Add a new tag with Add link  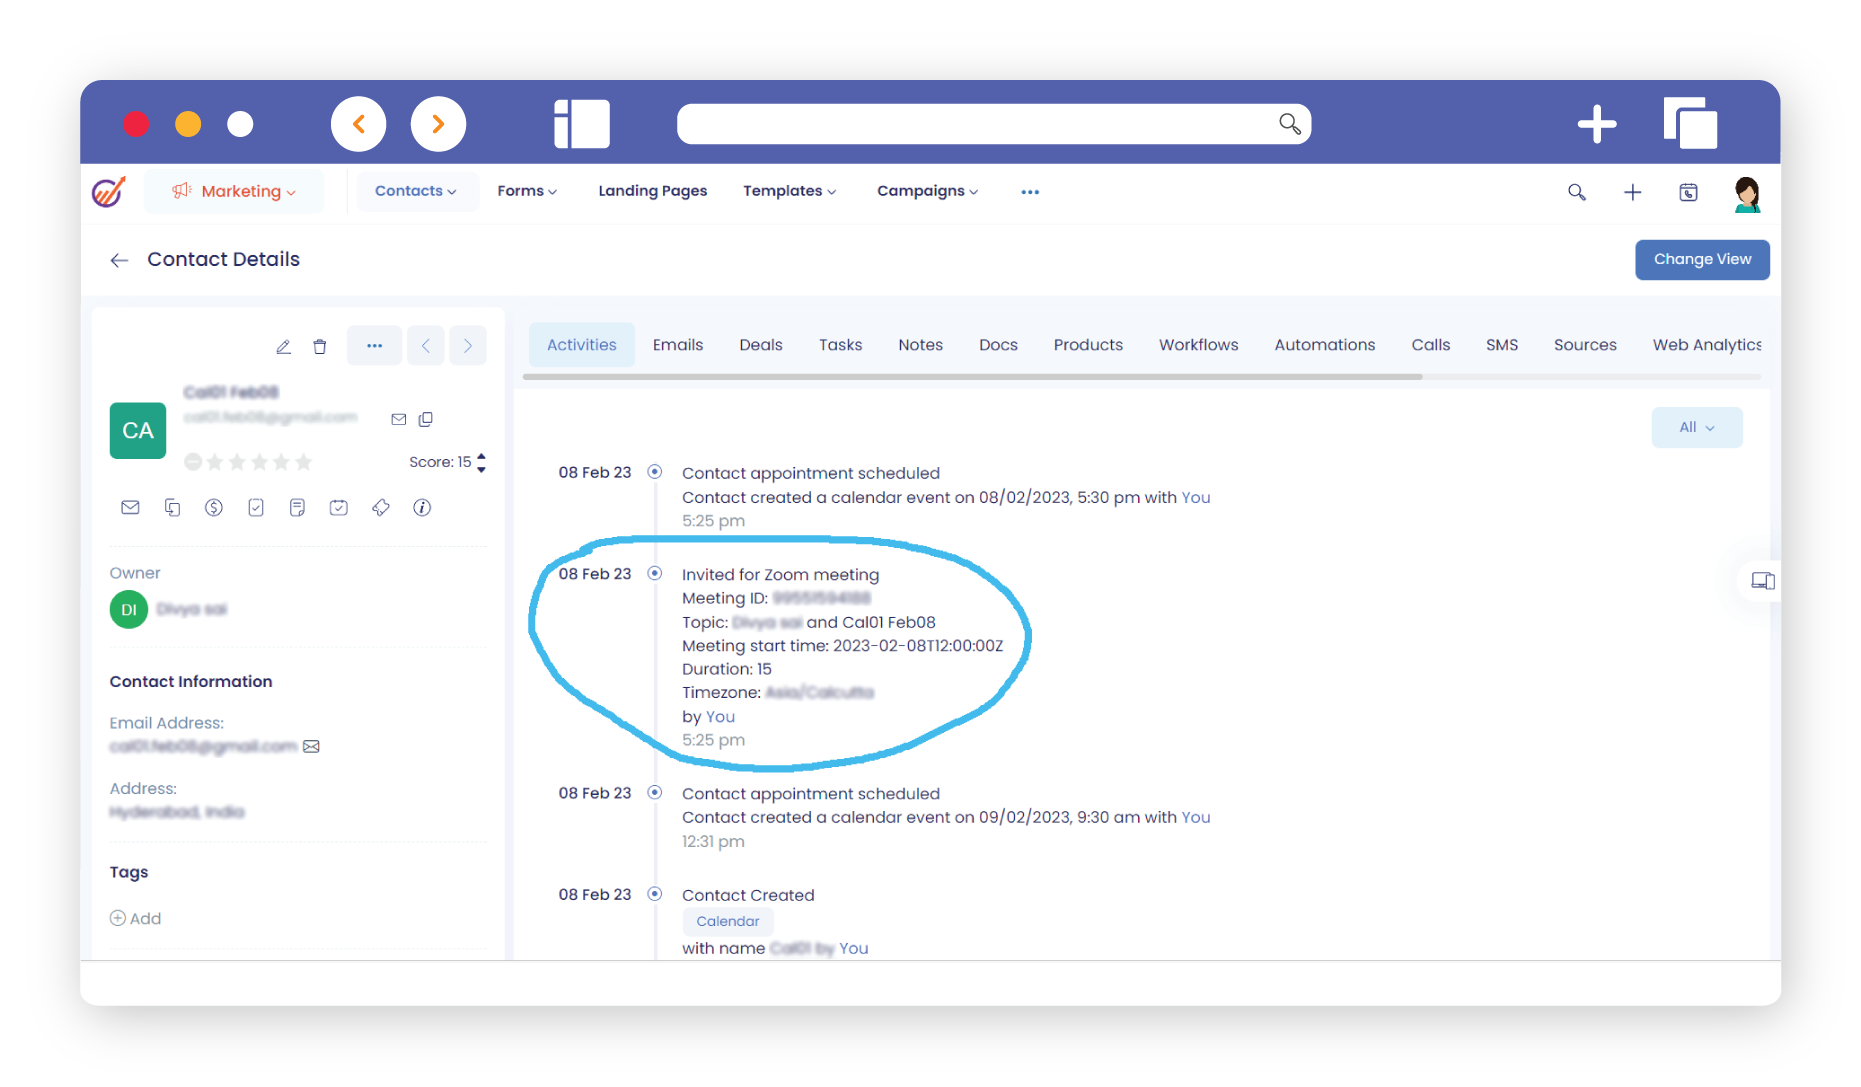tap(136, 919)
